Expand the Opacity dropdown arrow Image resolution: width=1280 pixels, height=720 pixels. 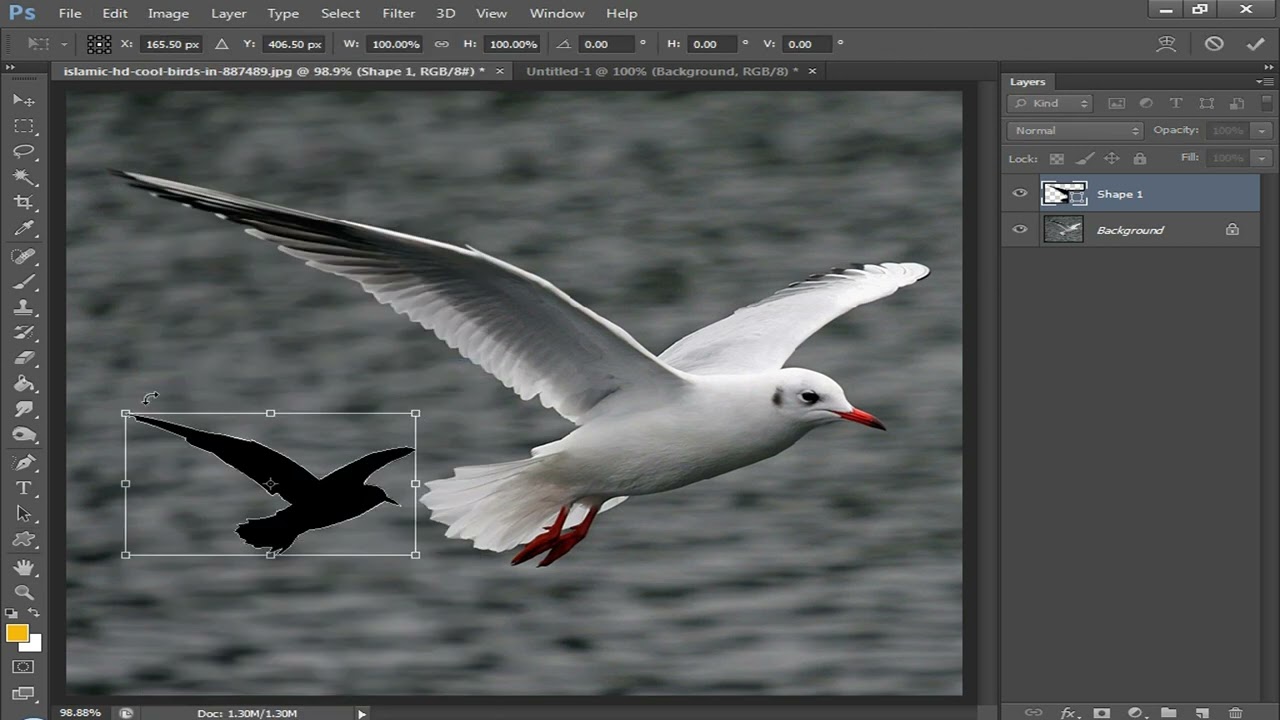1262,130
